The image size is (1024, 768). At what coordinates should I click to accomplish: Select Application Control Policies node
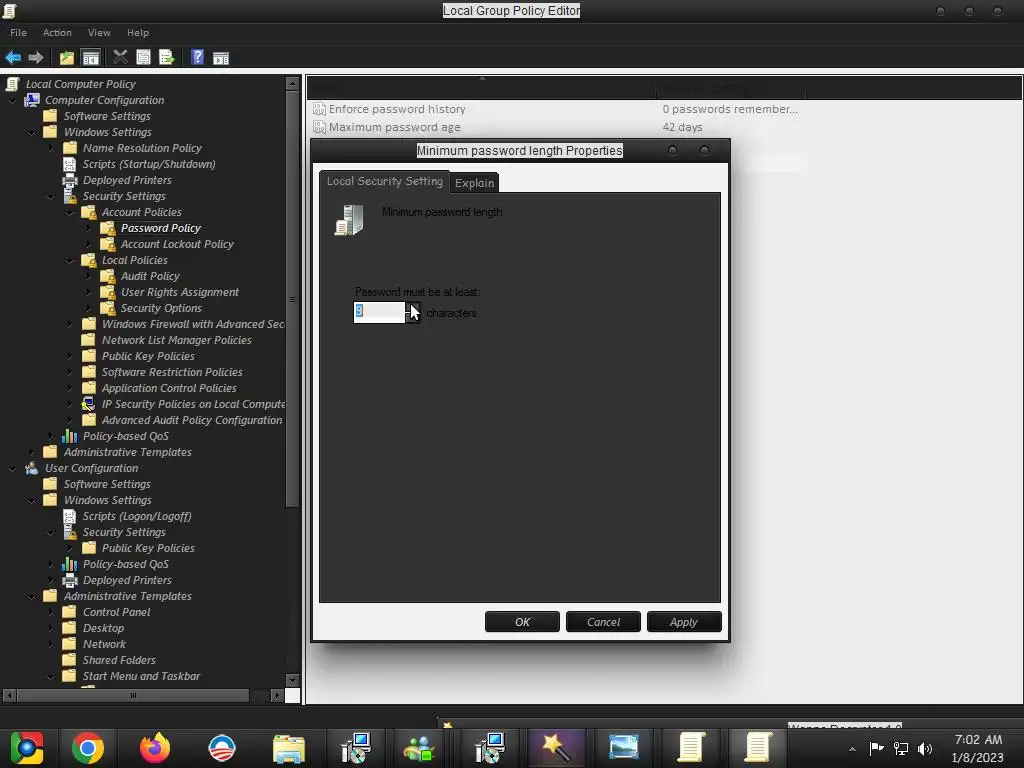(x=169, y=388)
